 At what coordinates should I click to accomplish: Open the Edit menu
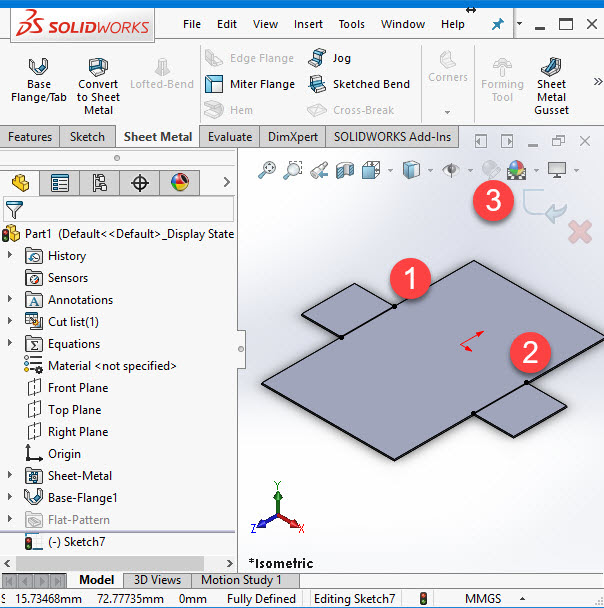point(226,24)
